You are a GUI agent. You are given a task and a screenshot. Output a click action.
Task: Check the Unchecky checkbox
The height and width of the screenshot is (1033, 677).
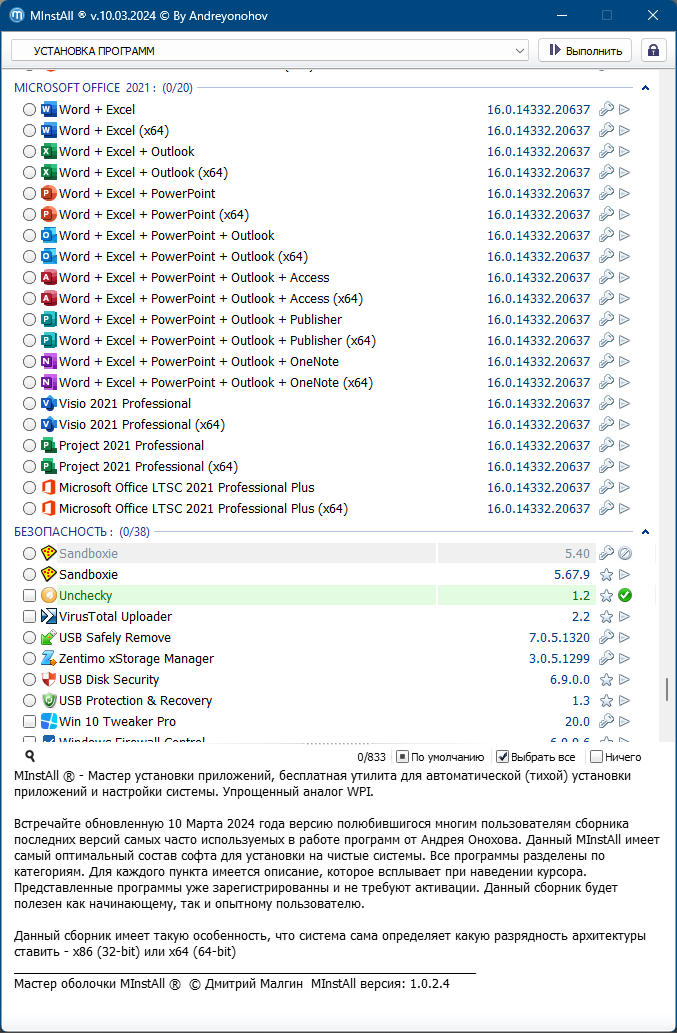point(29,596)
